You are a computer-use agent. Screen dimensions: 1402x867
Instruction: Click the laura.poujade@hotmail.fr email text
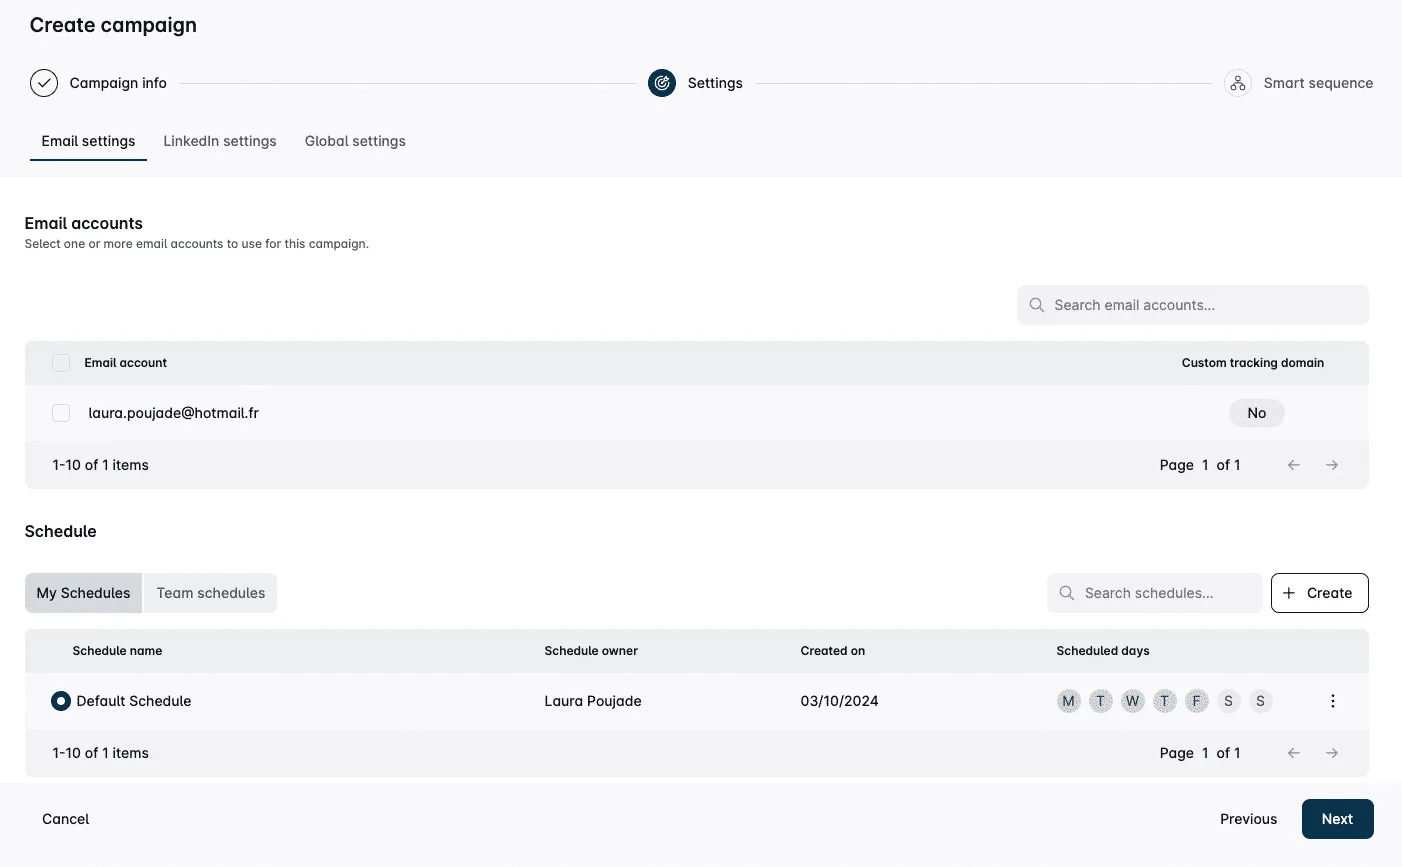(x=174, y=413)
